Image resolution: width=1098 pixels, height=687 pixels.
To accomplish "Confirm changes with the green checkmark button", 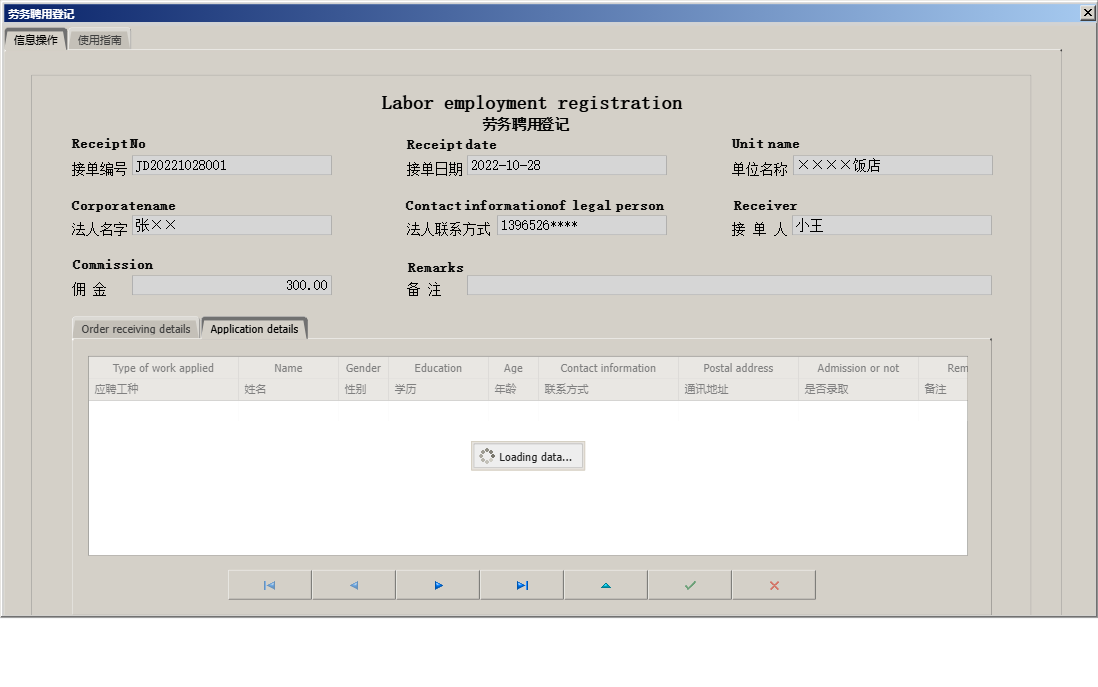I will 690,585.
